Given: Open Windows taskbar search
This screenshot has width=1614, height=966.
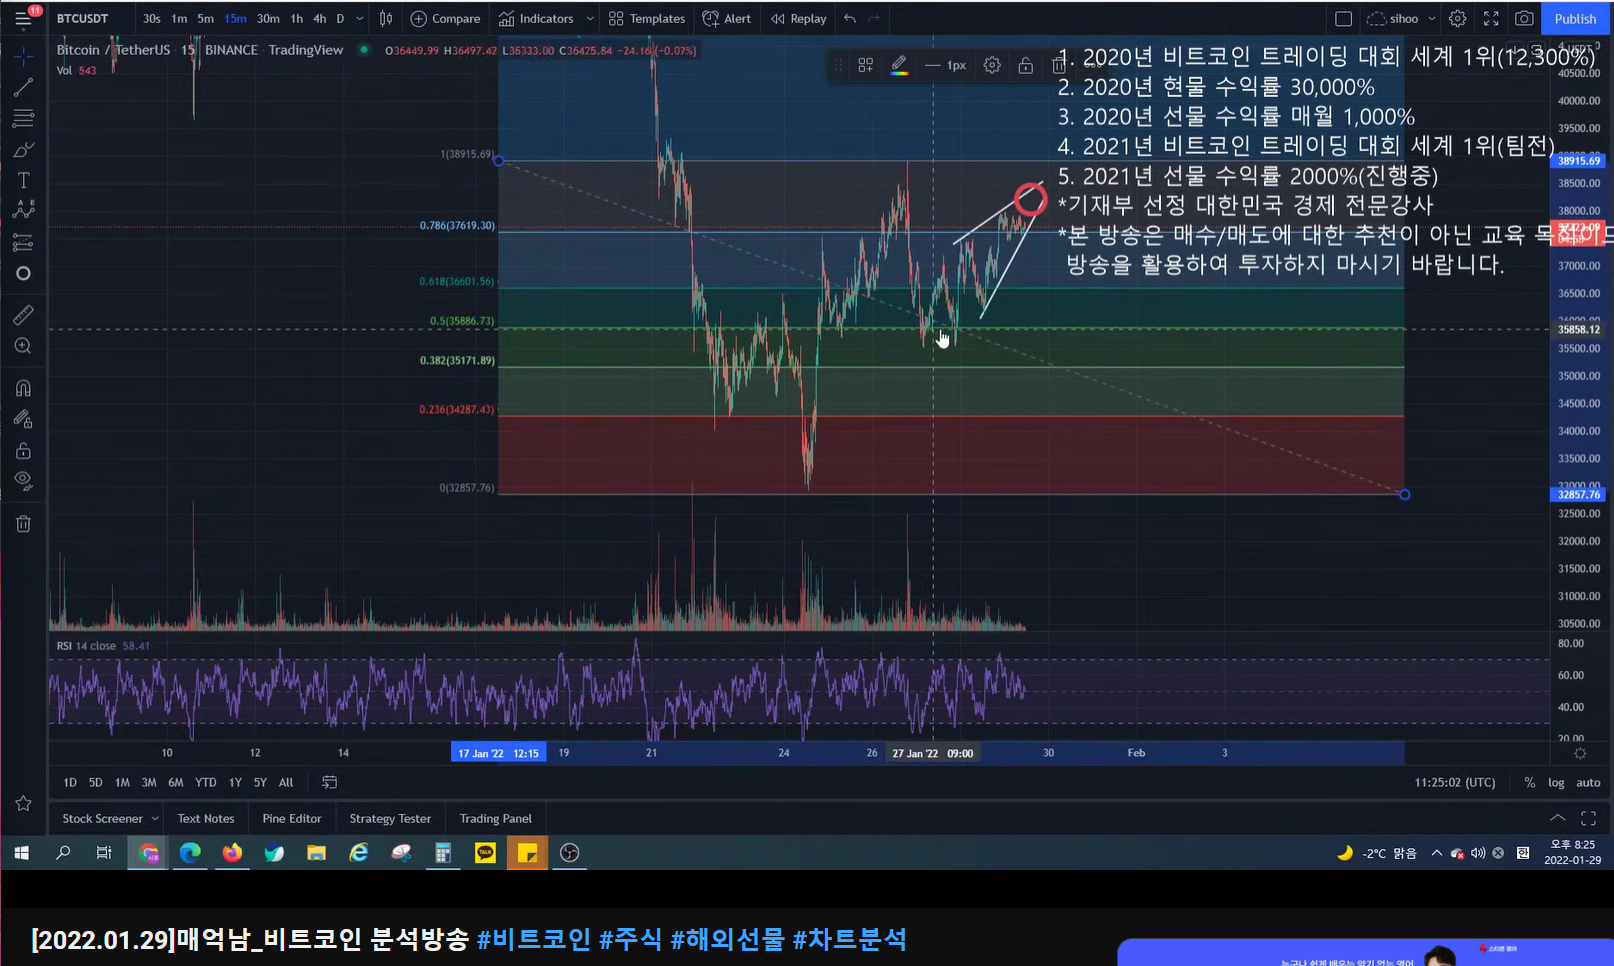Looking at the screenshot, I should tap(63, 853).
